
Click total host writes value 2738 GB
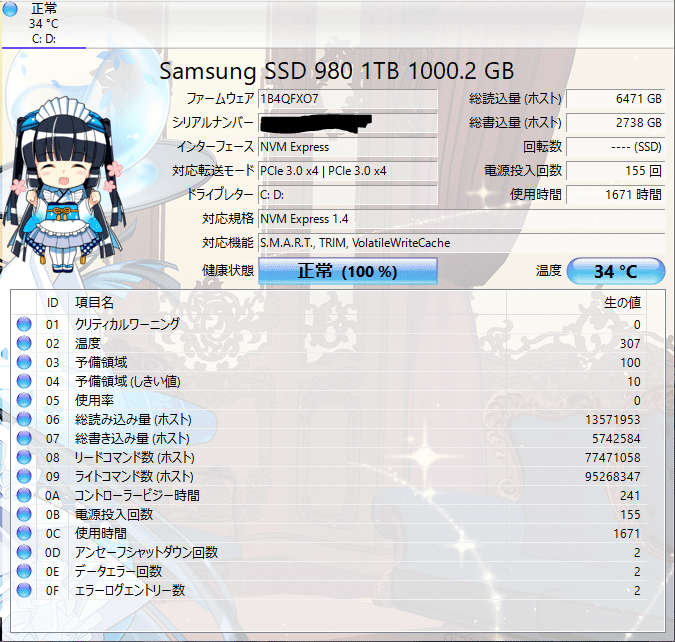(x=616, y=123)
